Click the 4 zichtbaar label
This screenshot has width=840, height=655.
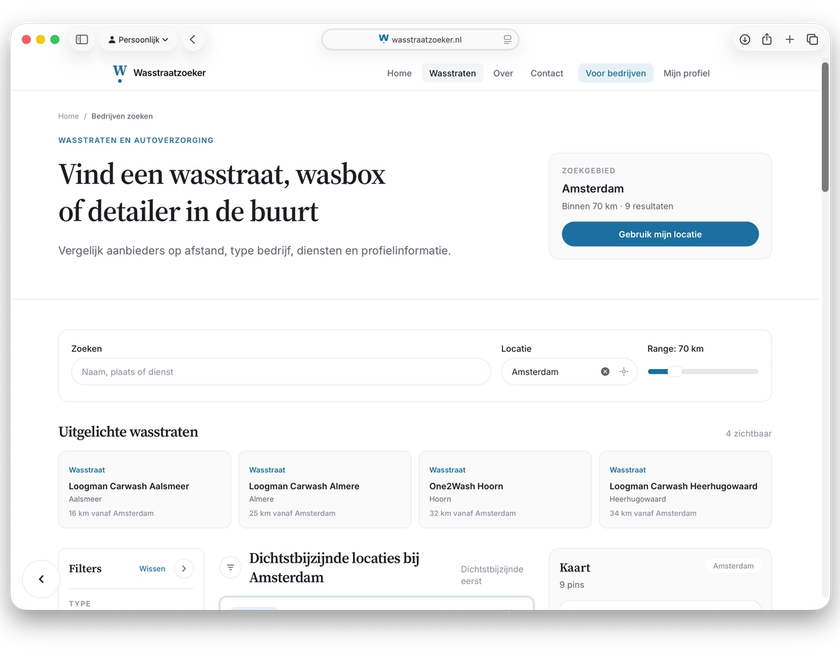tap(748, 434)
